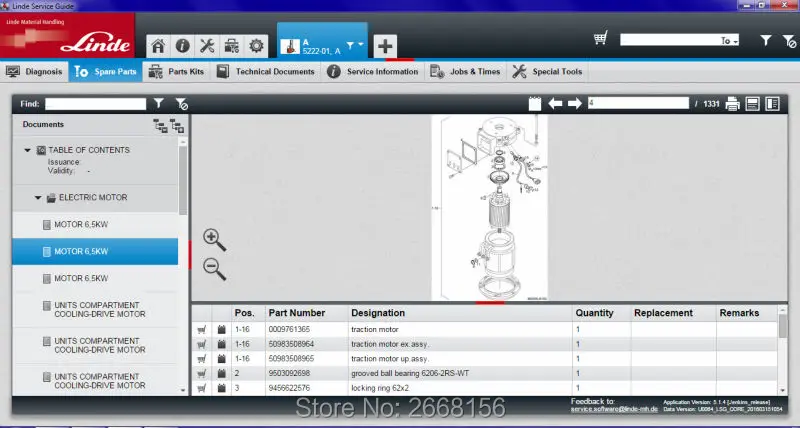Screen dimensions: 800x428
Task: Select the highlighted MOTOR 6,5KW document
Action: point(95,251)
